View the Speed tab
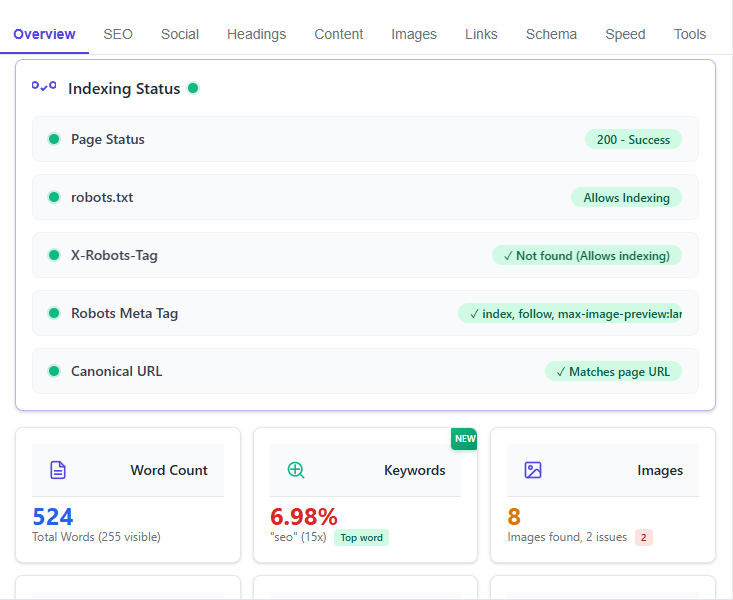This screenshot has width=733, height=600. coord(625,34)
